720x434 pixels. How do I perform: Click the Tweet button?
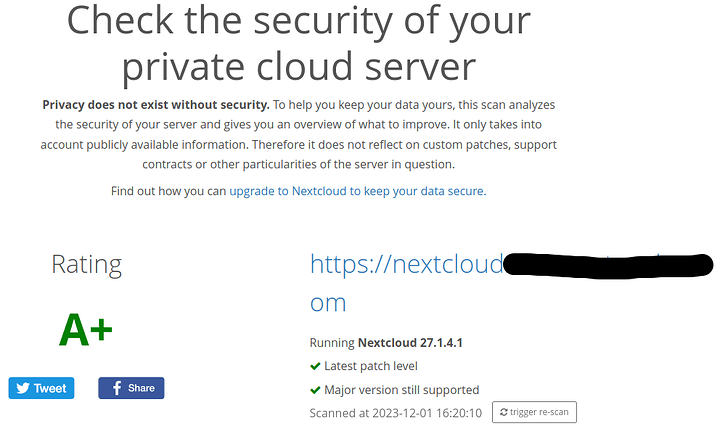41,388
